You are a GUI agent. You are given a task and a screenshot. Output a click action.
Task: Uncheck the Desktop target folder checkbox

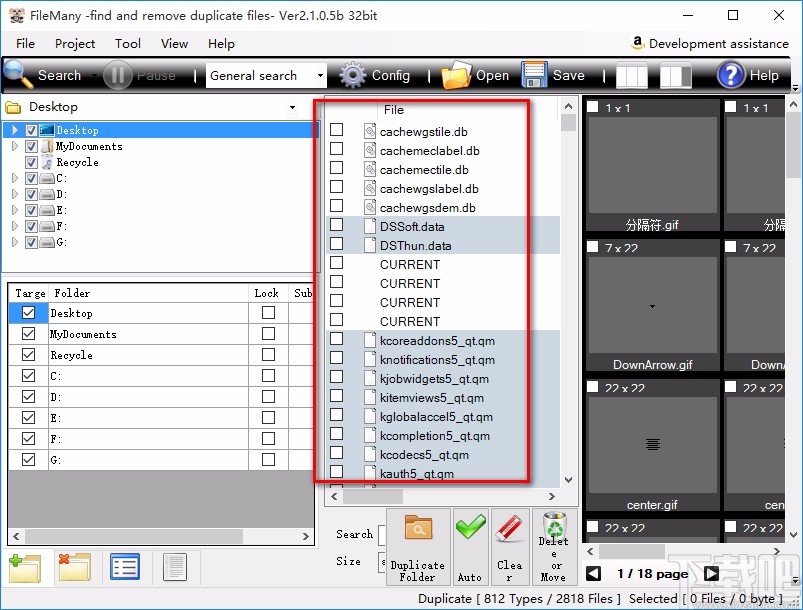coord(30,313)
